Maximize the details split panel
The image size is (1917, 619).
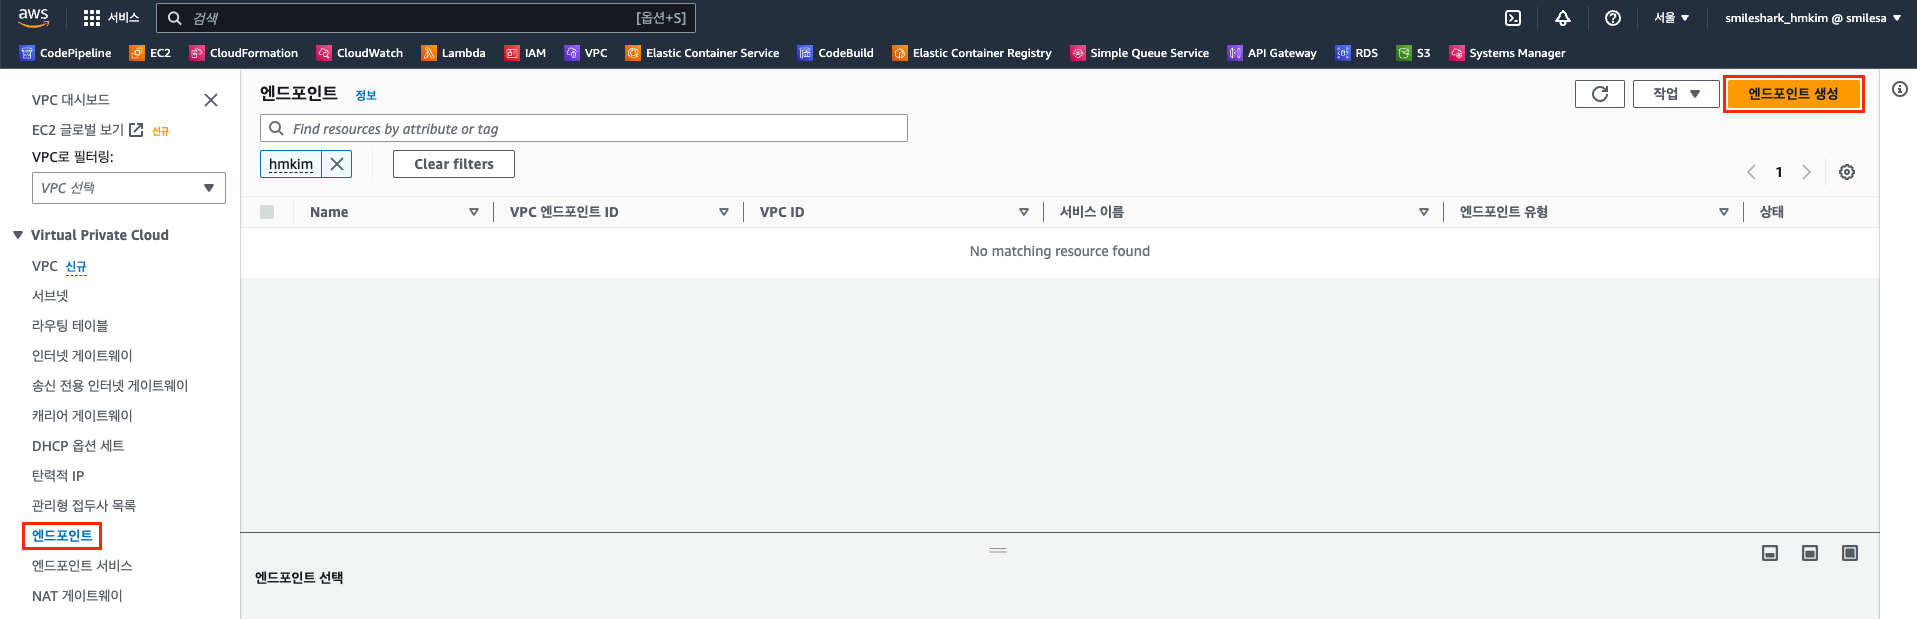[x=1850, y=553]
